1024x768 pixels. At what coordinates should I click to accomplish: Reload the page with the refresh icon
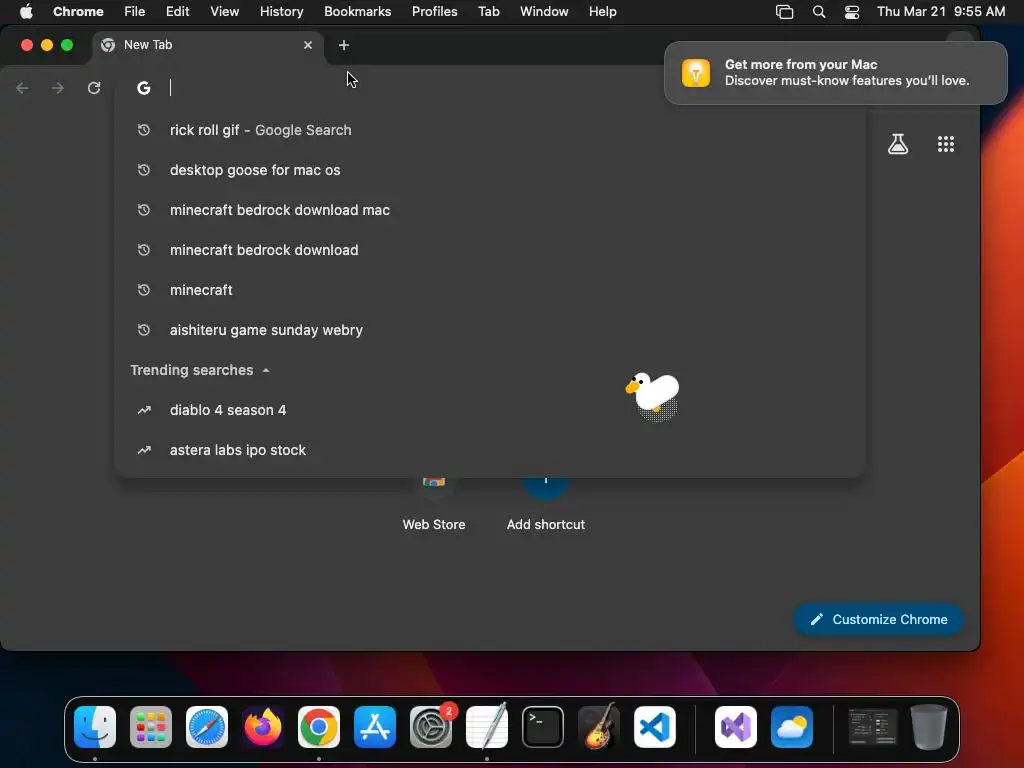coord(94,88)
